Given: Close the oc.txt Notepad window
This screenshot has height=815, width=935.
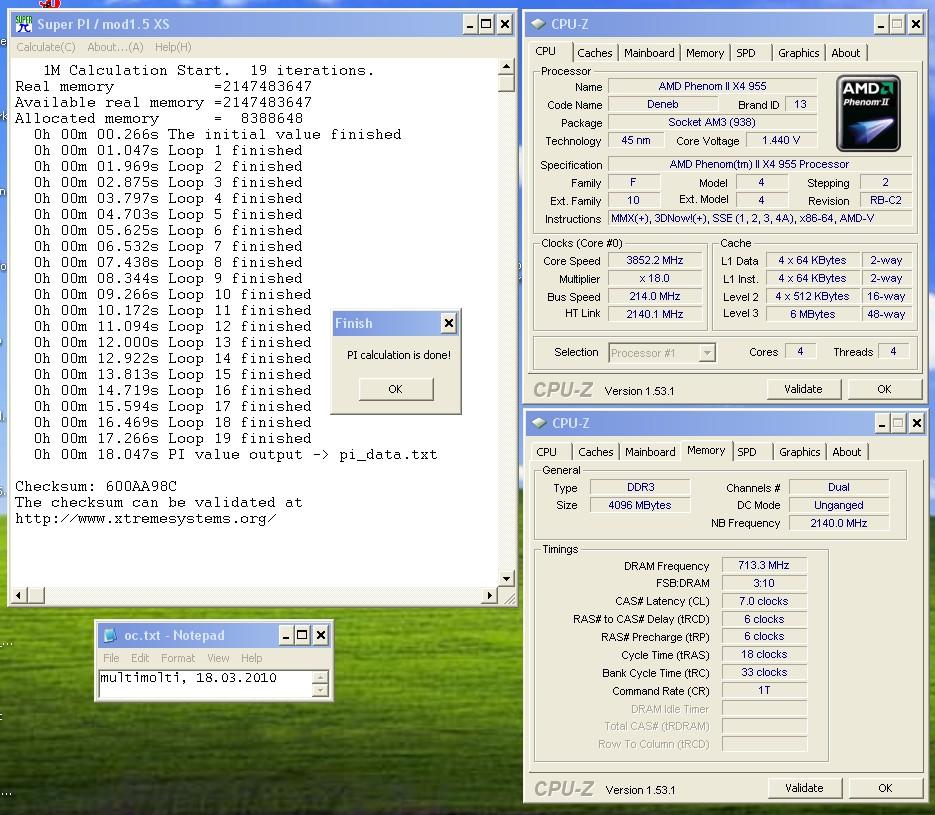Looking at the screenshot, I should [321, 636].
